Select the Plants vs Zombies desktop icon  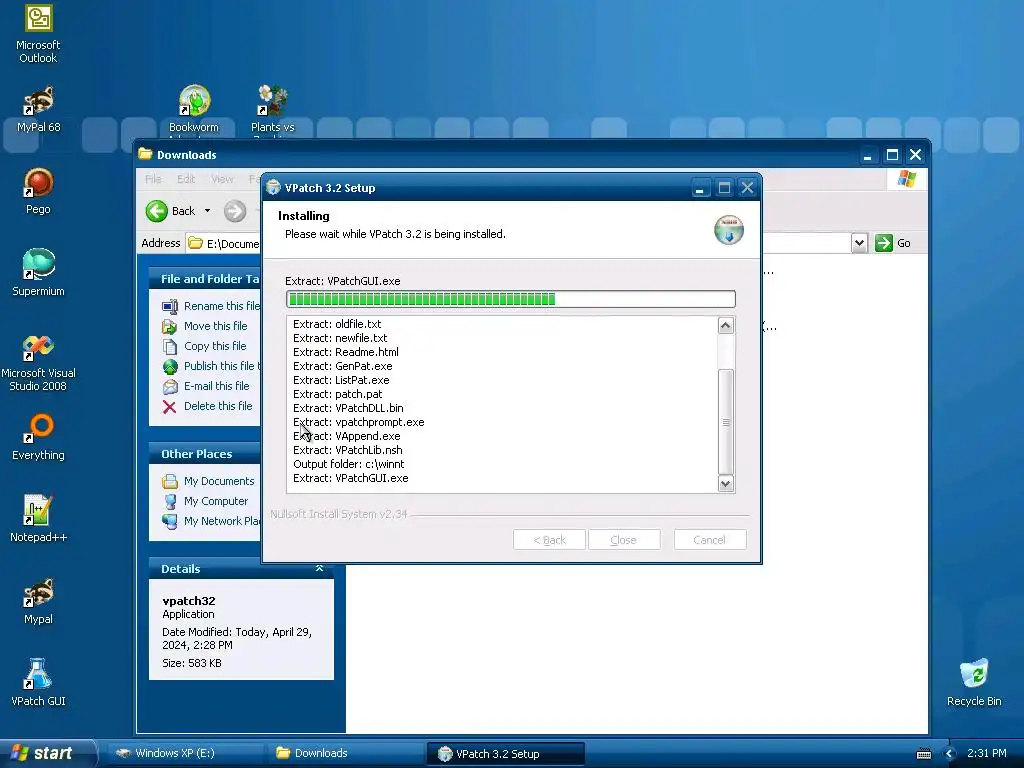(272, 110)
